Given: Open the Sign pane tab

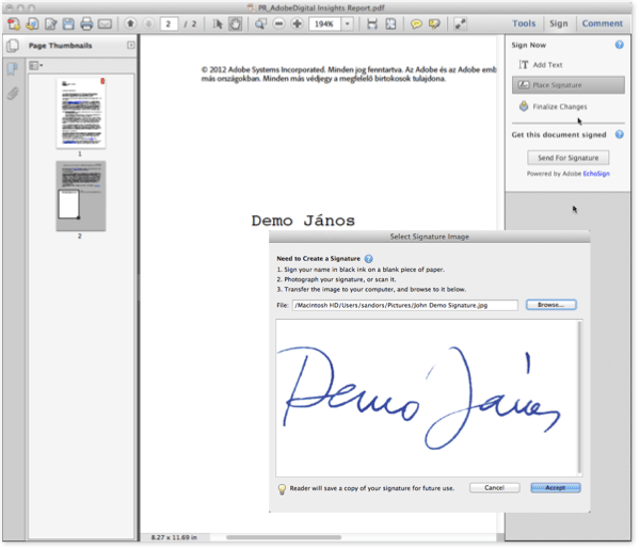Looking at the screenshot, I should pyautogui.click(x=558, y=24).
